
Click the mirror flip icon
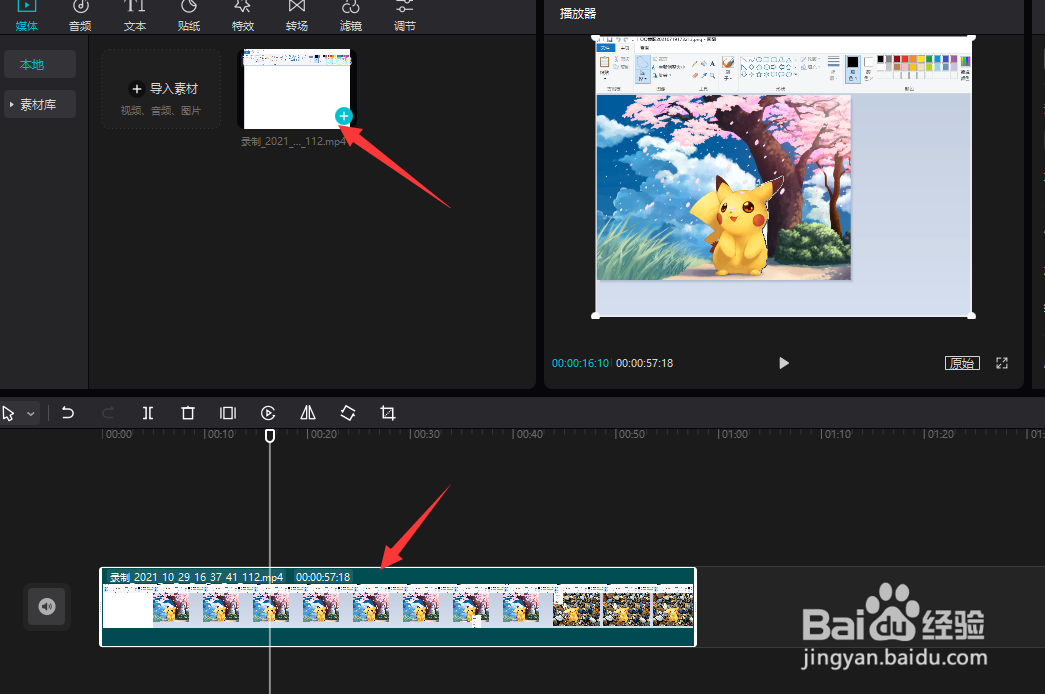(308, 413)
